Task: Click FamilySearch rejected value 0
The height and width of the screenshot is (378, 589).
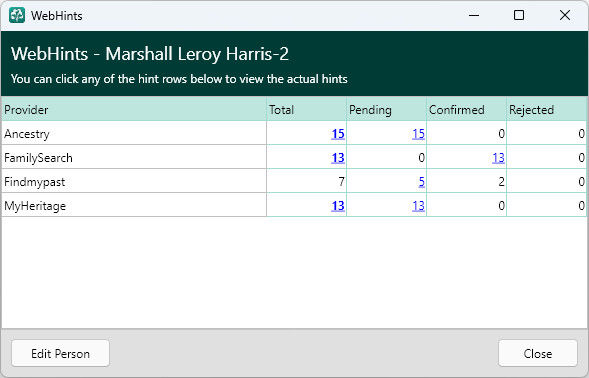Action: (x=581, y=158)
